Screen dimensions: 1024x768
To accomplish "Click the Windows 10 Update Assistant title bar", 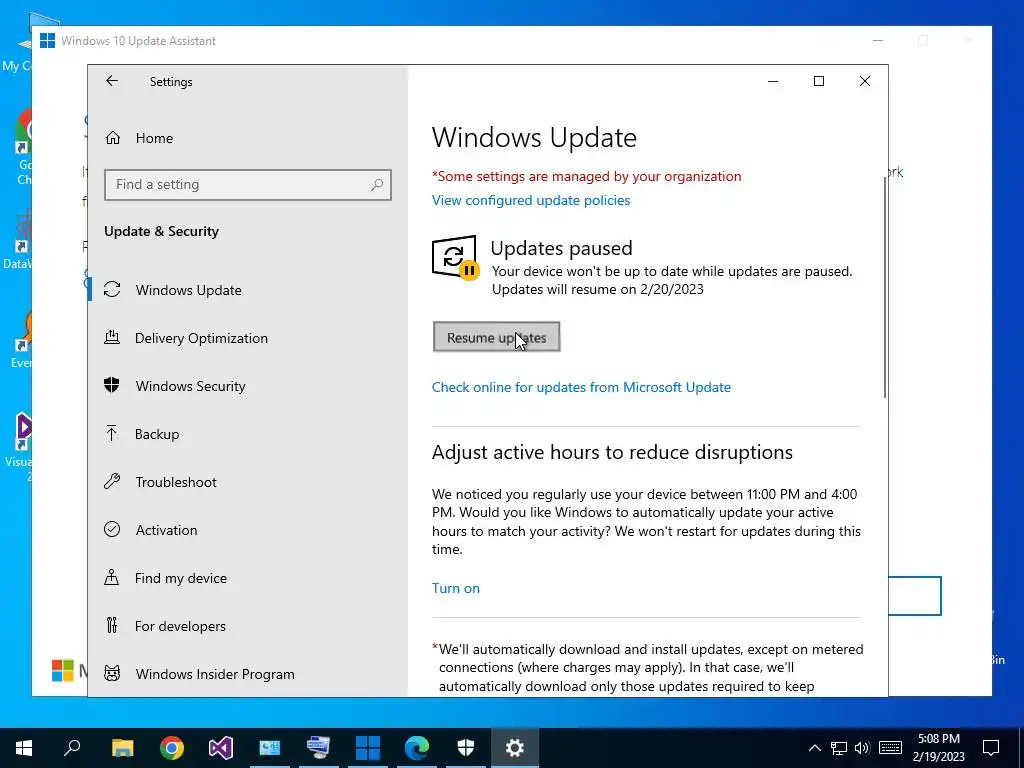I will click(457, 40).
